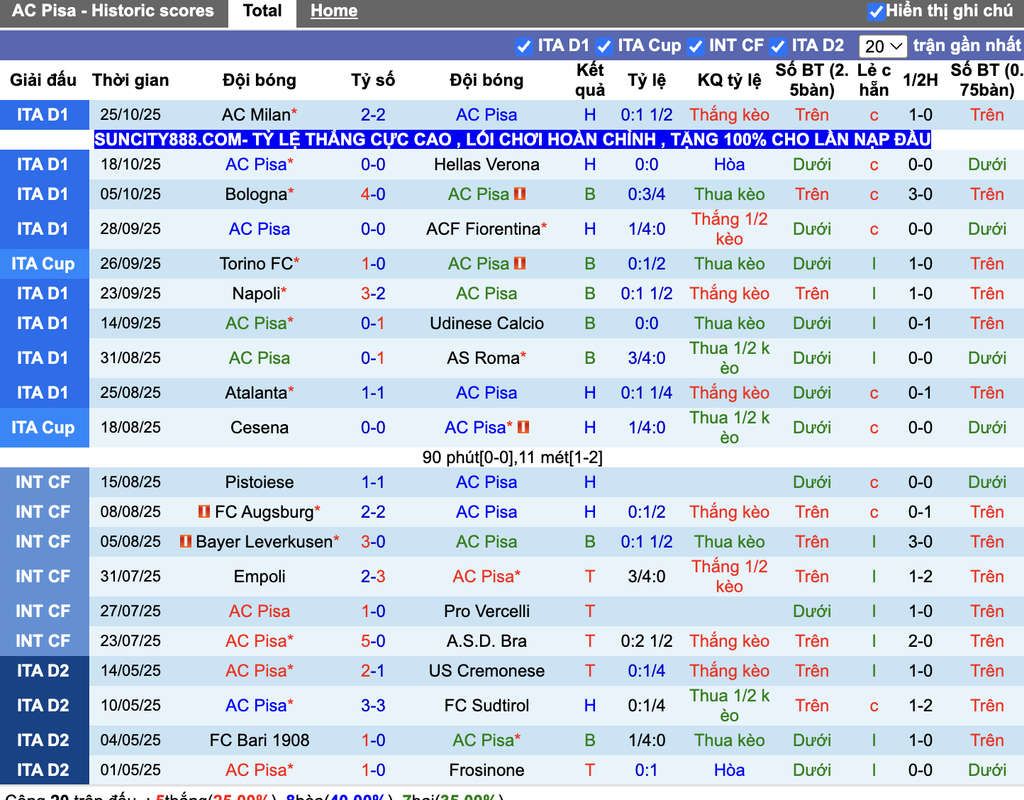Select the ITA Cup league cell dated 26/09/25
This screenshot has width=1024, height=800.
(43, 264)
